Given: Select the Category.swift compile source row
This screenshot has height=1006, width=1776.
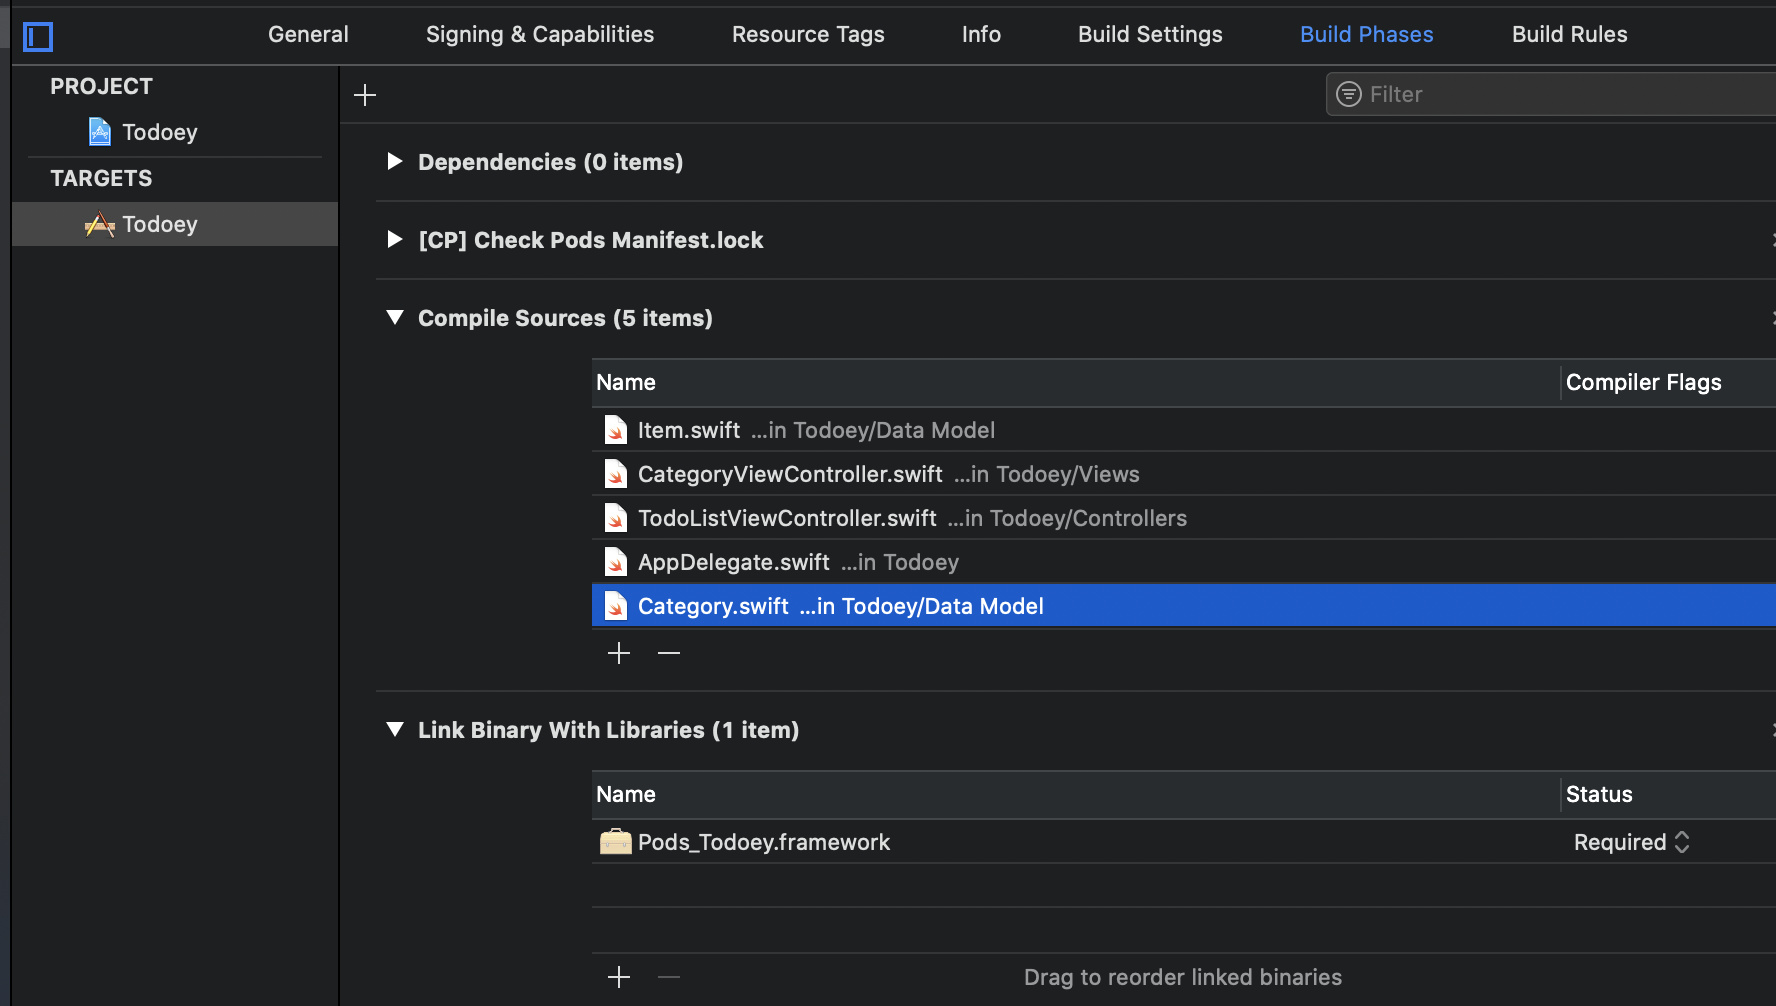Looking at the screenshot, I should [x=900, y=605].
